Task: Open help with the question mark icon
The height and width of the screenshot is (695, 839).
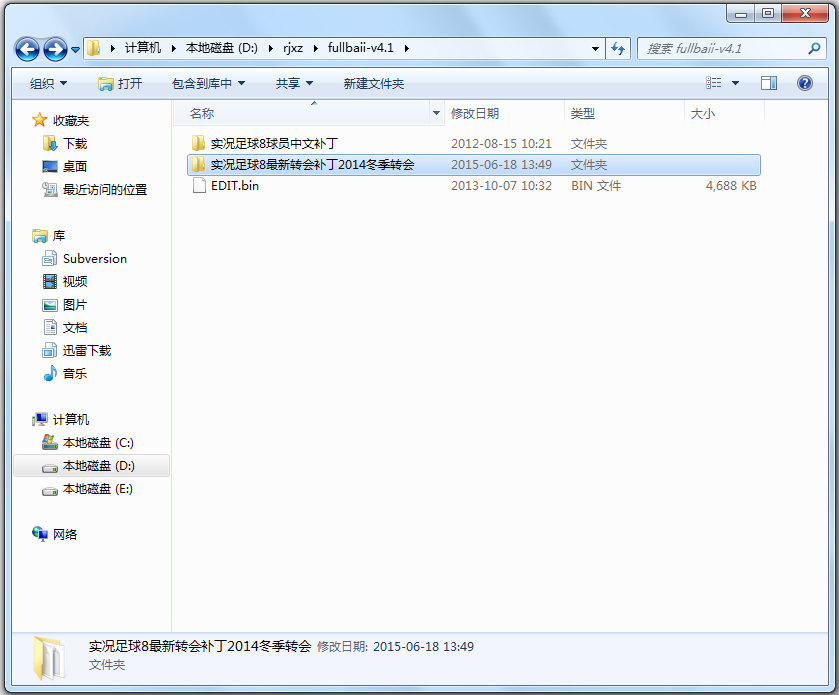Action: coord(804,83)
